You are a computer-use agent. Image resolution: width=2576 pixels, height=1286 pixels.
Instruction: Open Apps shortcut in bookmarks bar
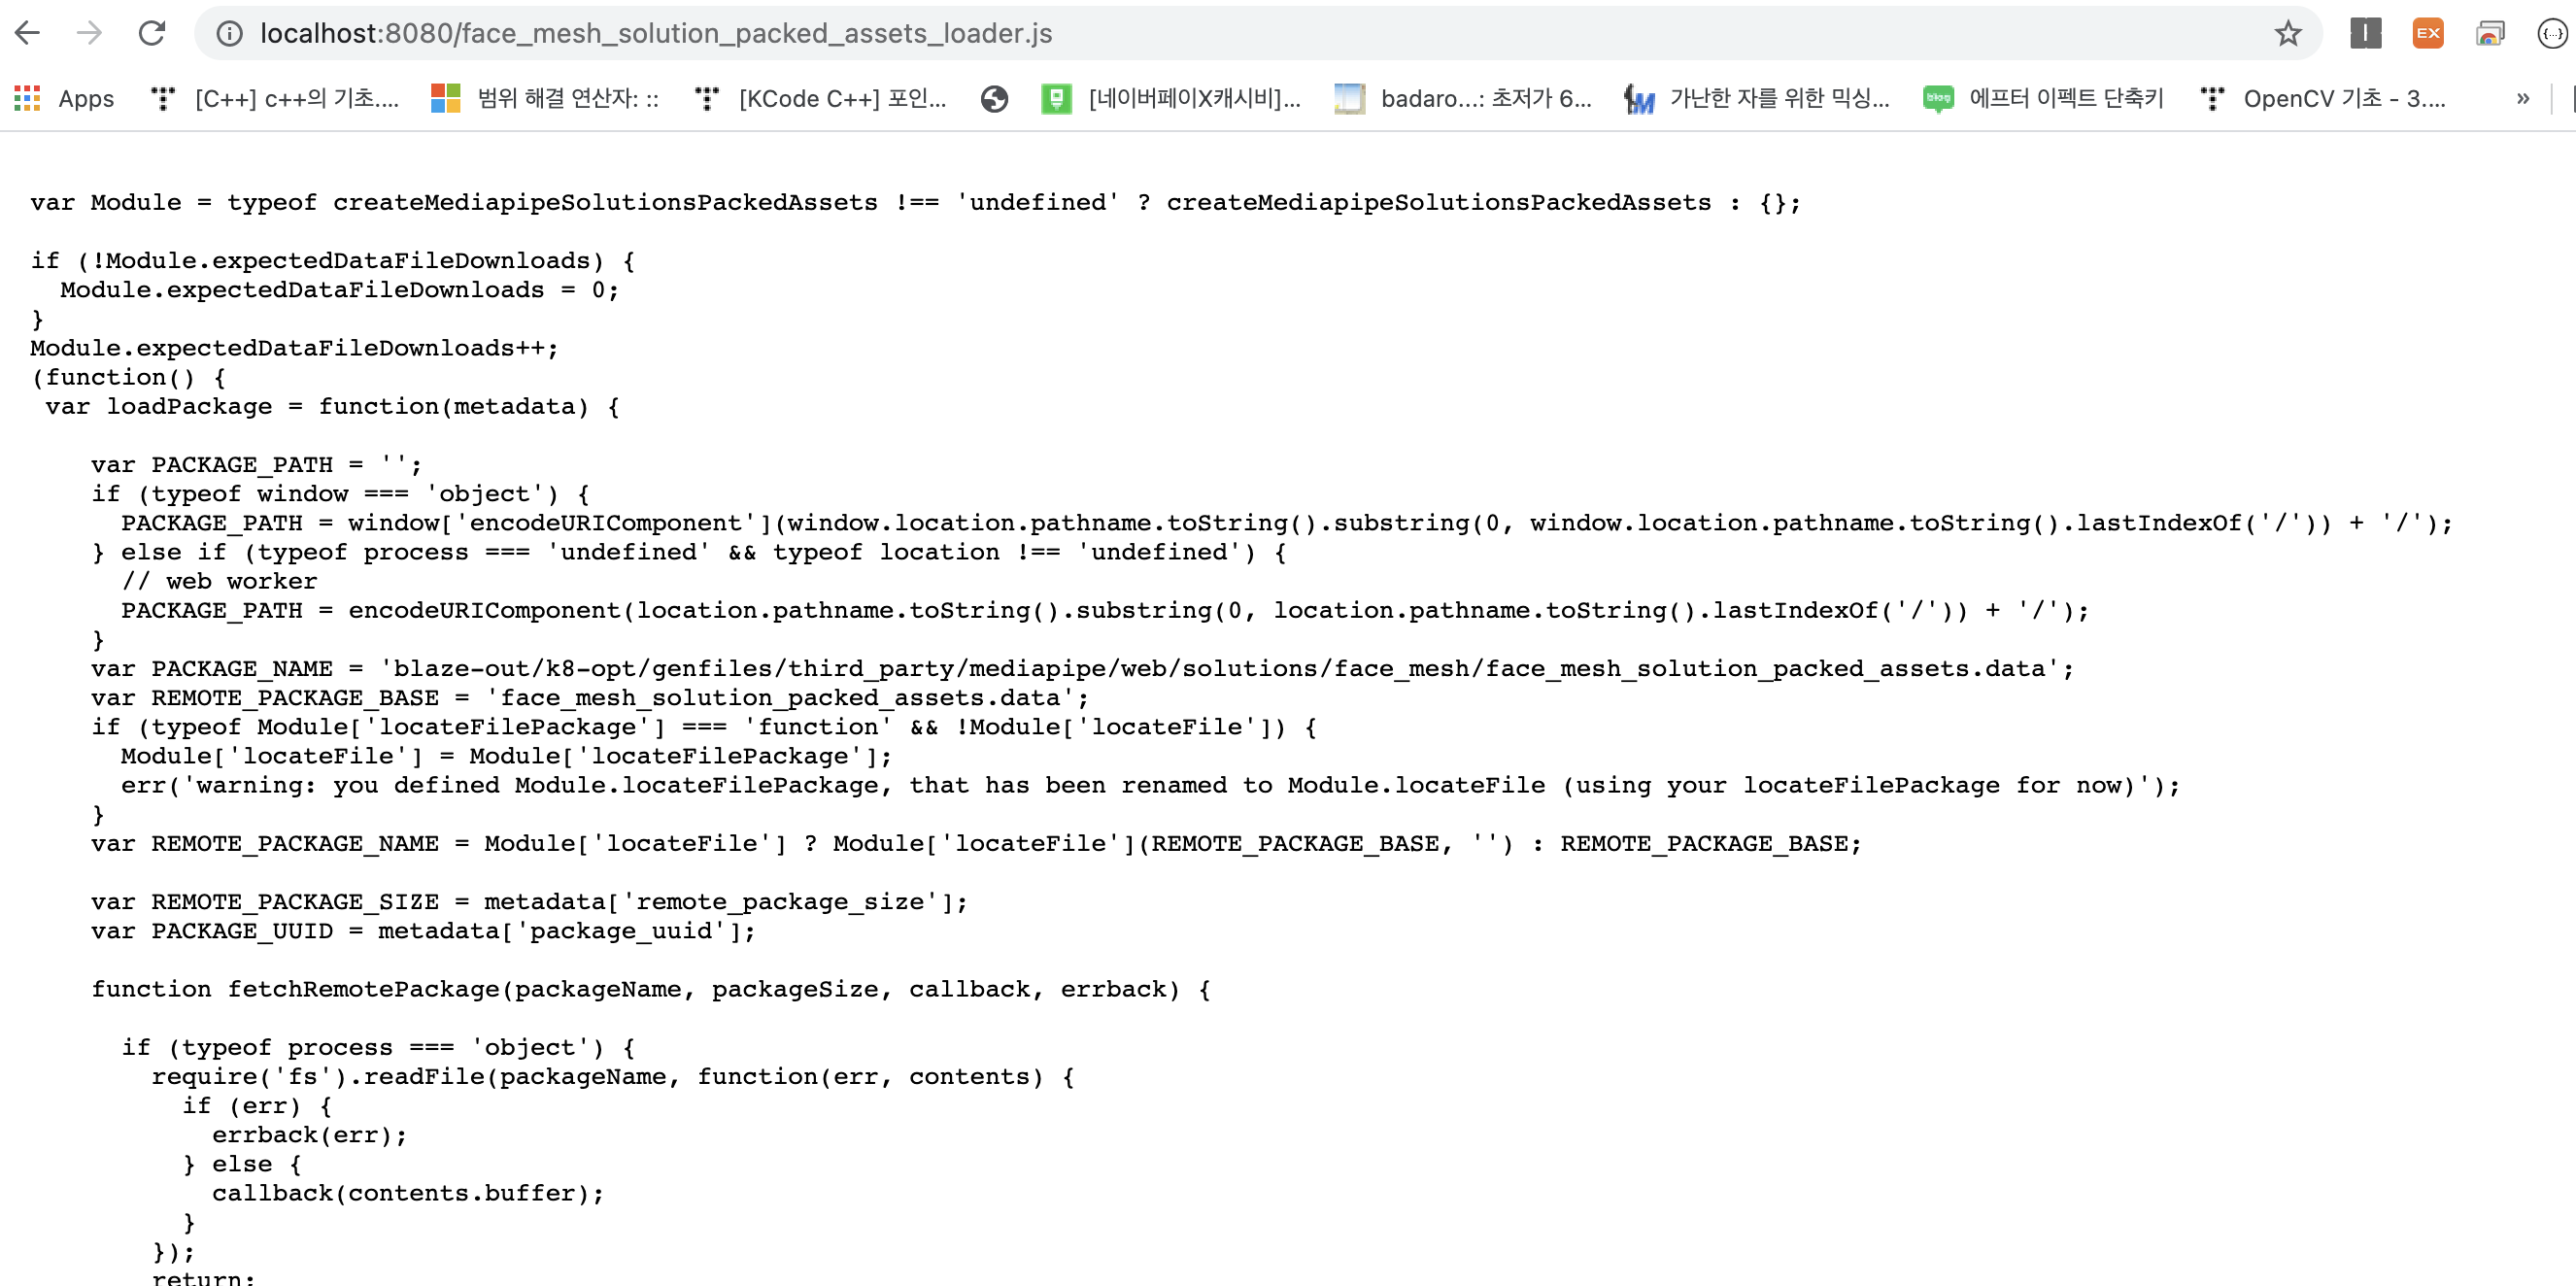[x=65, y=98]
